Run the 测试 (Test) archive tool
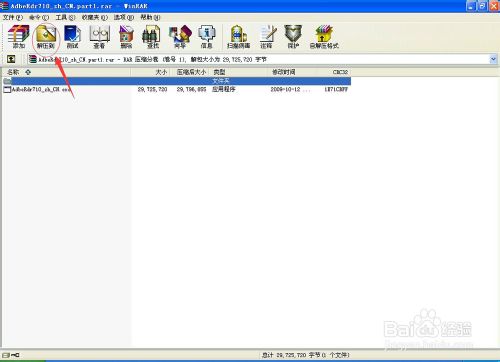 click(x=72, y=37)
